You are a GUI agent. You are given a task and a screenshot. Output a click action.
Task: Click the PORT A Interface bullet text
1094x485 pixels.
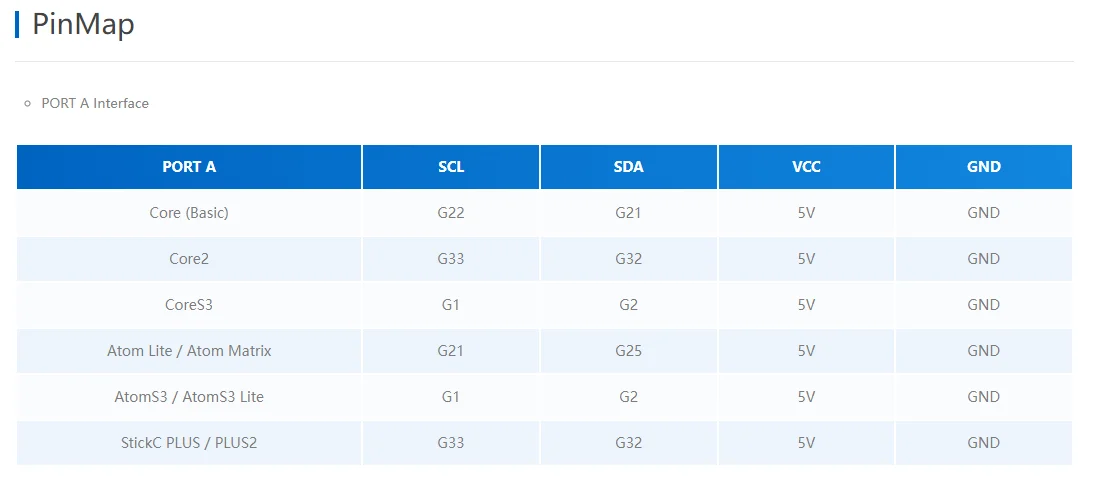[95, 103]
